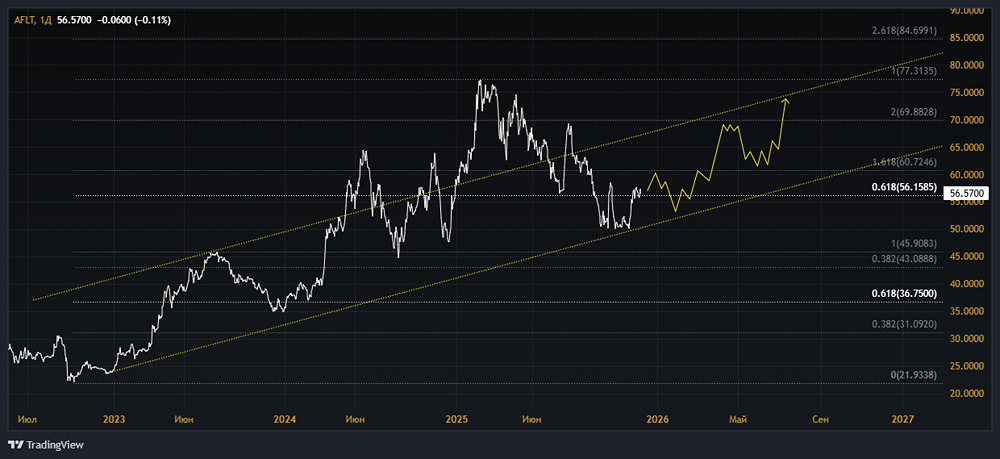This screenshot has width=1000, height=459.
Task: Click the 2027 time axis label
Action: [902, 419]
